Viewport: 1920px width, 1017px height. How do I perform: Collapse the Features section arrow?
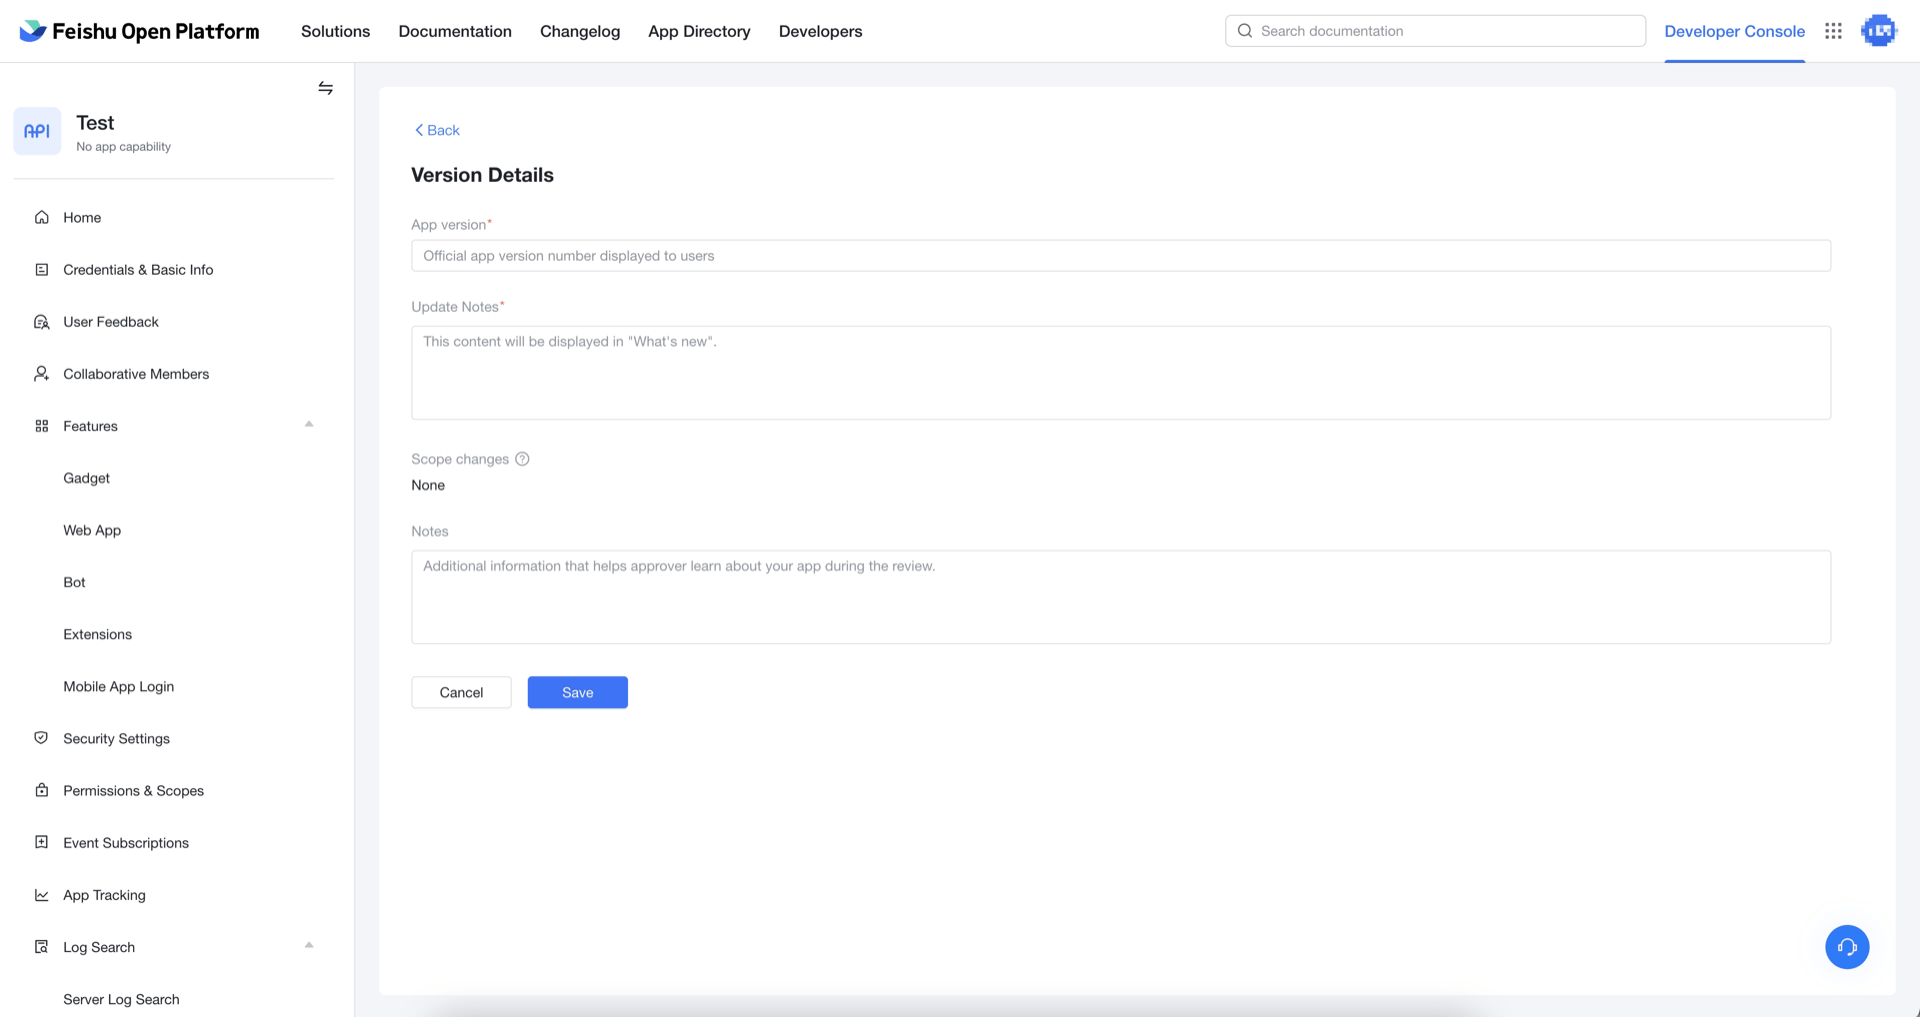click(x=309, y=425)
